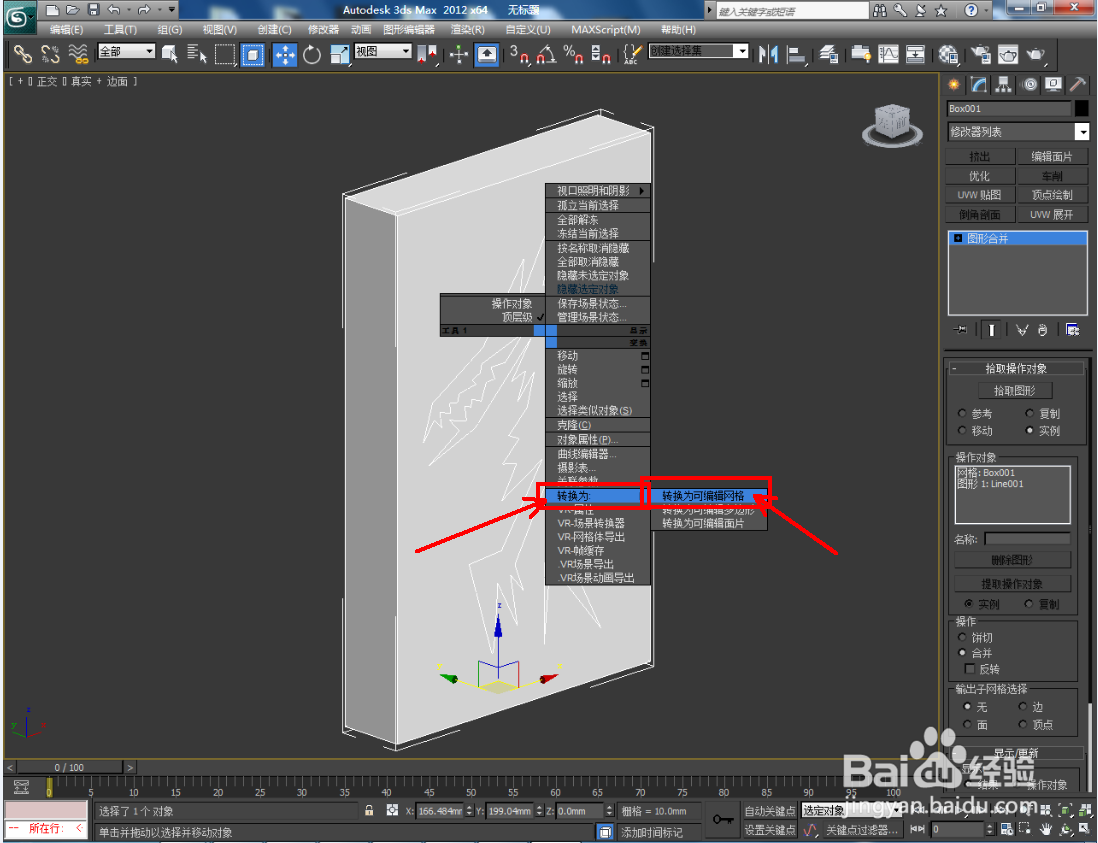The width and height of the screenshot is (1098, 843).
Task: Click the Auto Key button (自动关键点)
Action: click(770, 810)
